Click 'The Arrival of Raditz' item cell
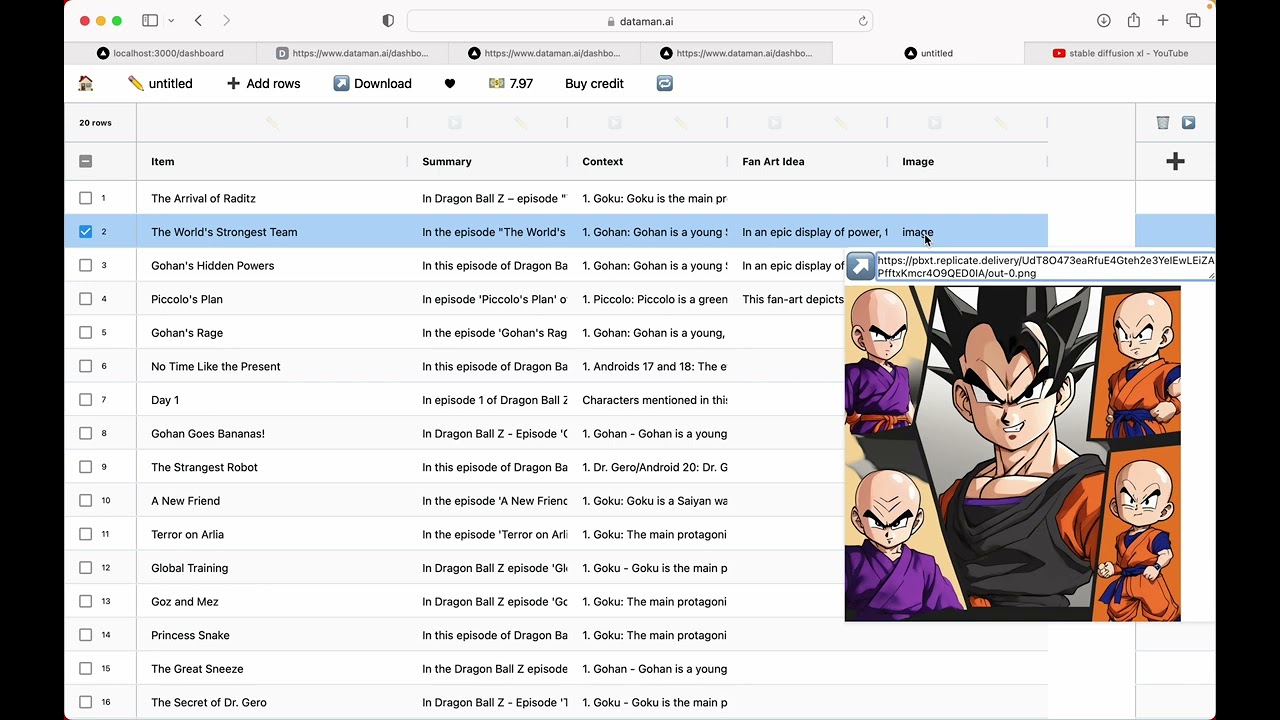1280x720 pixels. pos(271,198)
